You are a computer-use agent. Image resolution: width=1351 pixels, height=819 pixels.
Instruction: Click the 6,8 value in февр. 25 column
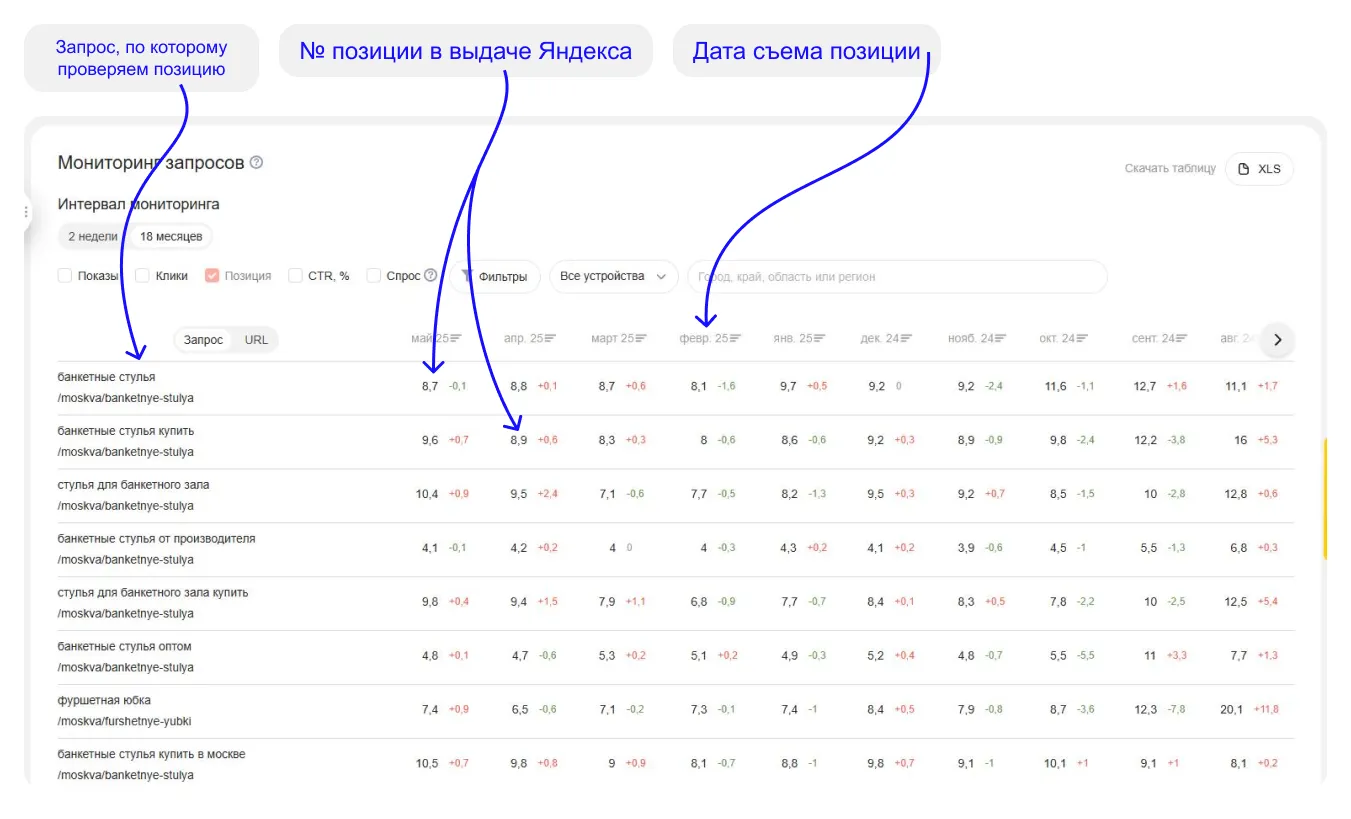tap(698, 602)
